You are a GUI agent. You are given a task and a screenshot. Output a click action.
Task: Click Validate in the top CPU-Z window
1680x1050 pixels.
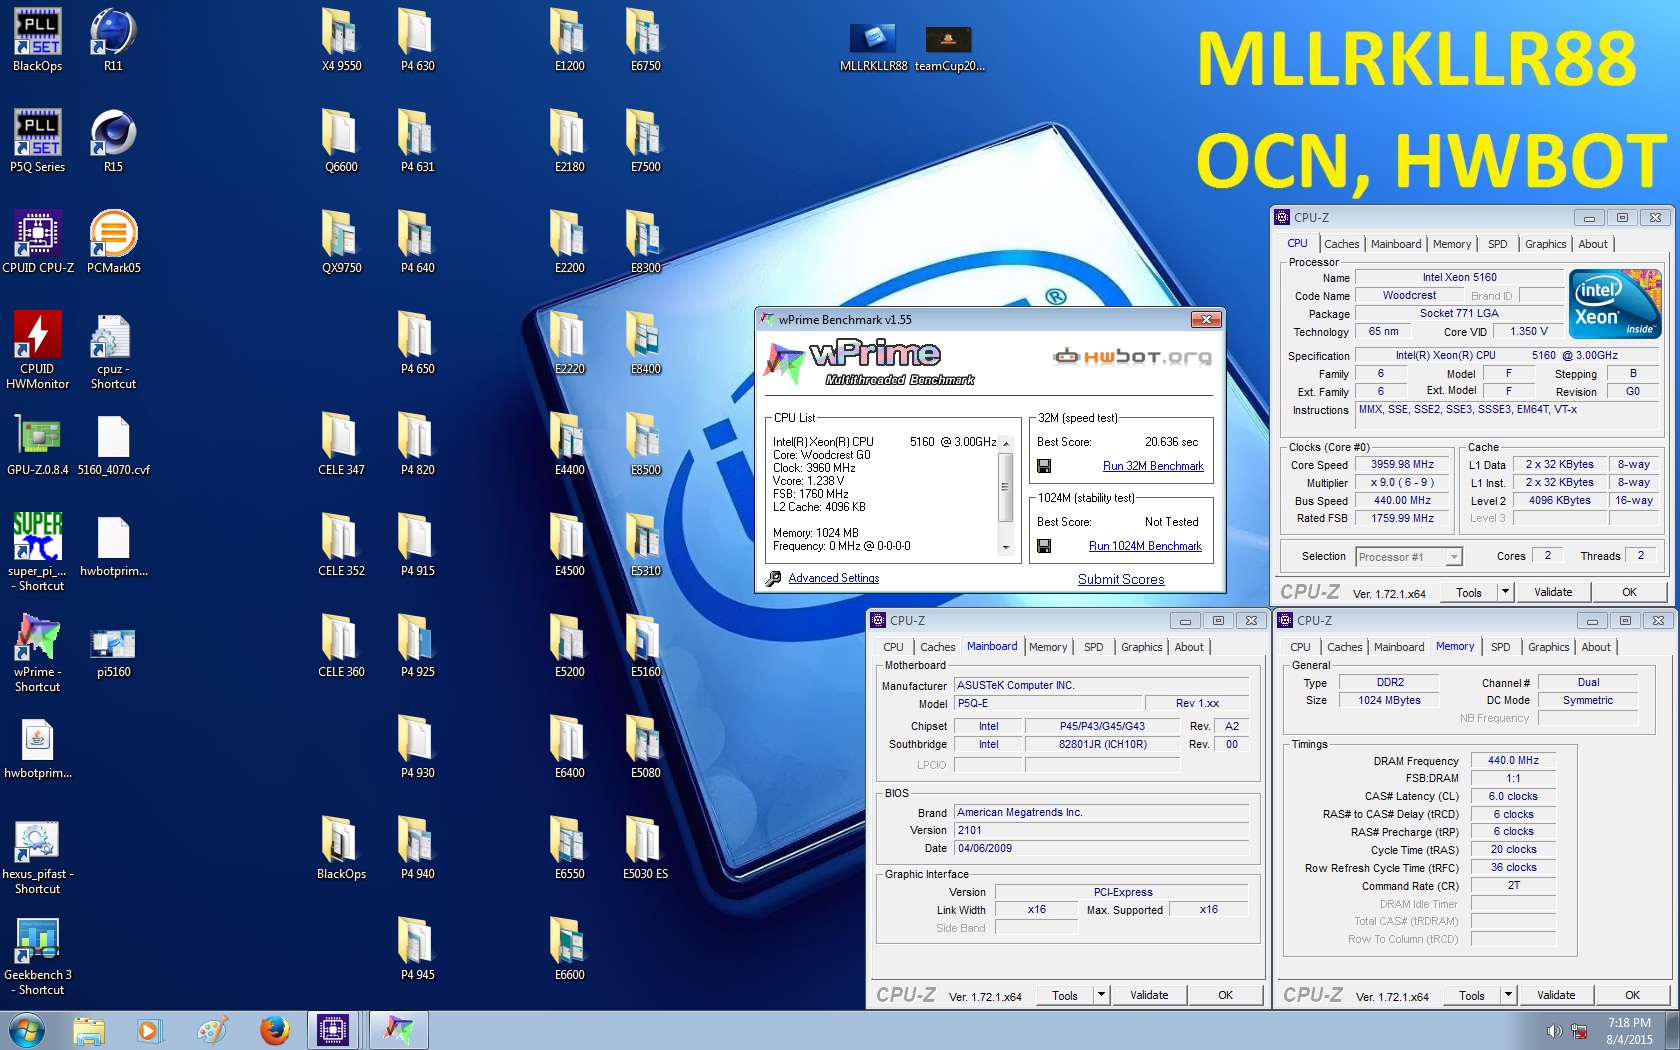(x=1553, y=592)
